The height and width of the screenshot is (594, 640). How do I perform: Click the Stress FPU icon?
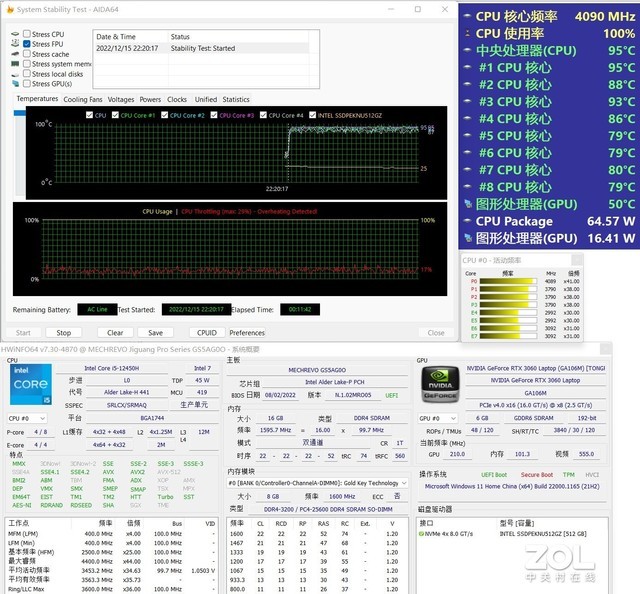tap(15, 43)
